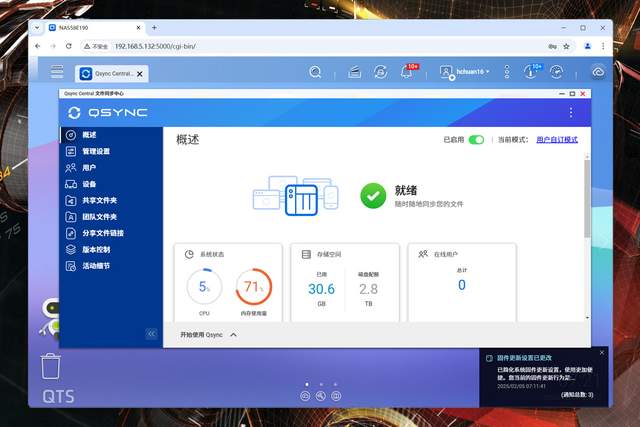Click the left round icon in QTS bottom dock

click(305, 396)
